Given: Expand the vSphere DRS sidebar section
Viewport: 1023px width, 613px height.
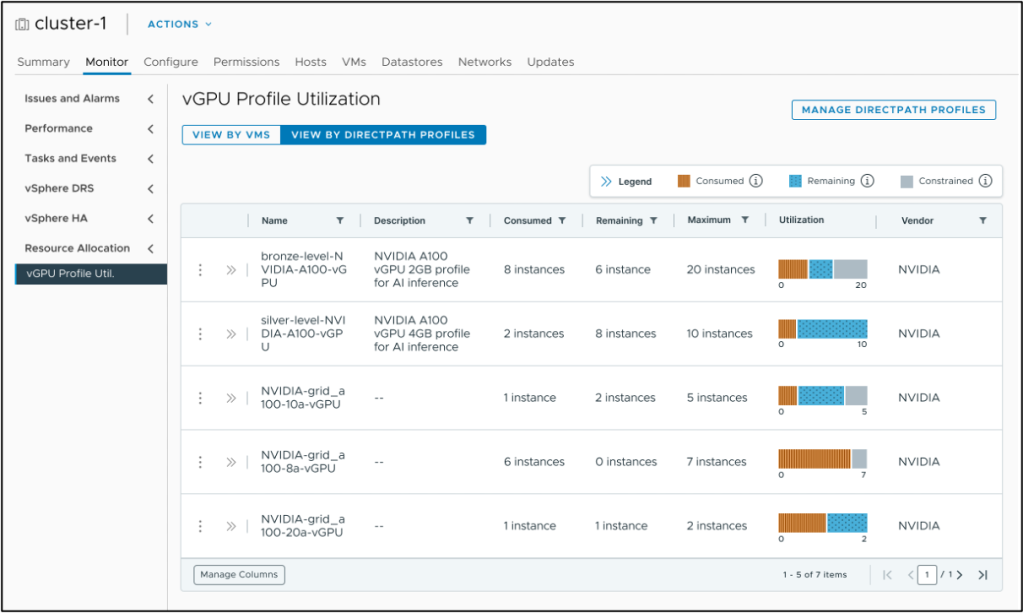Looking at the screenshot, I should click(150, 188).
